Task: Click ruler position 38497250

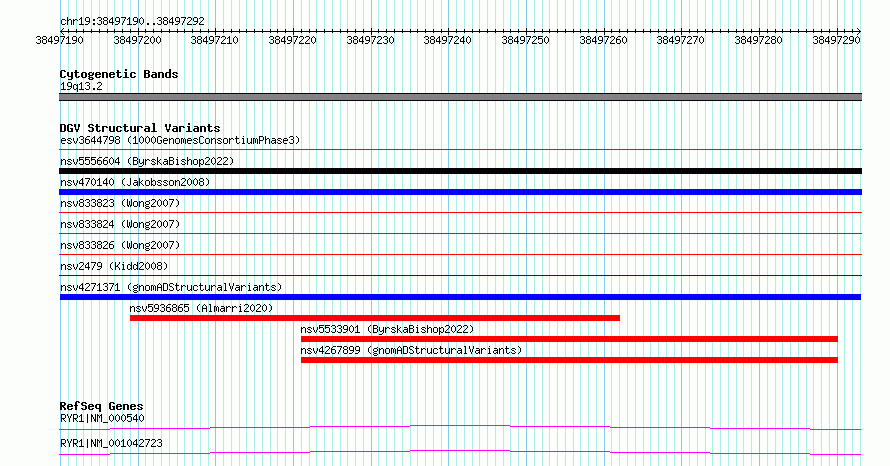Action: coord(525,40)
